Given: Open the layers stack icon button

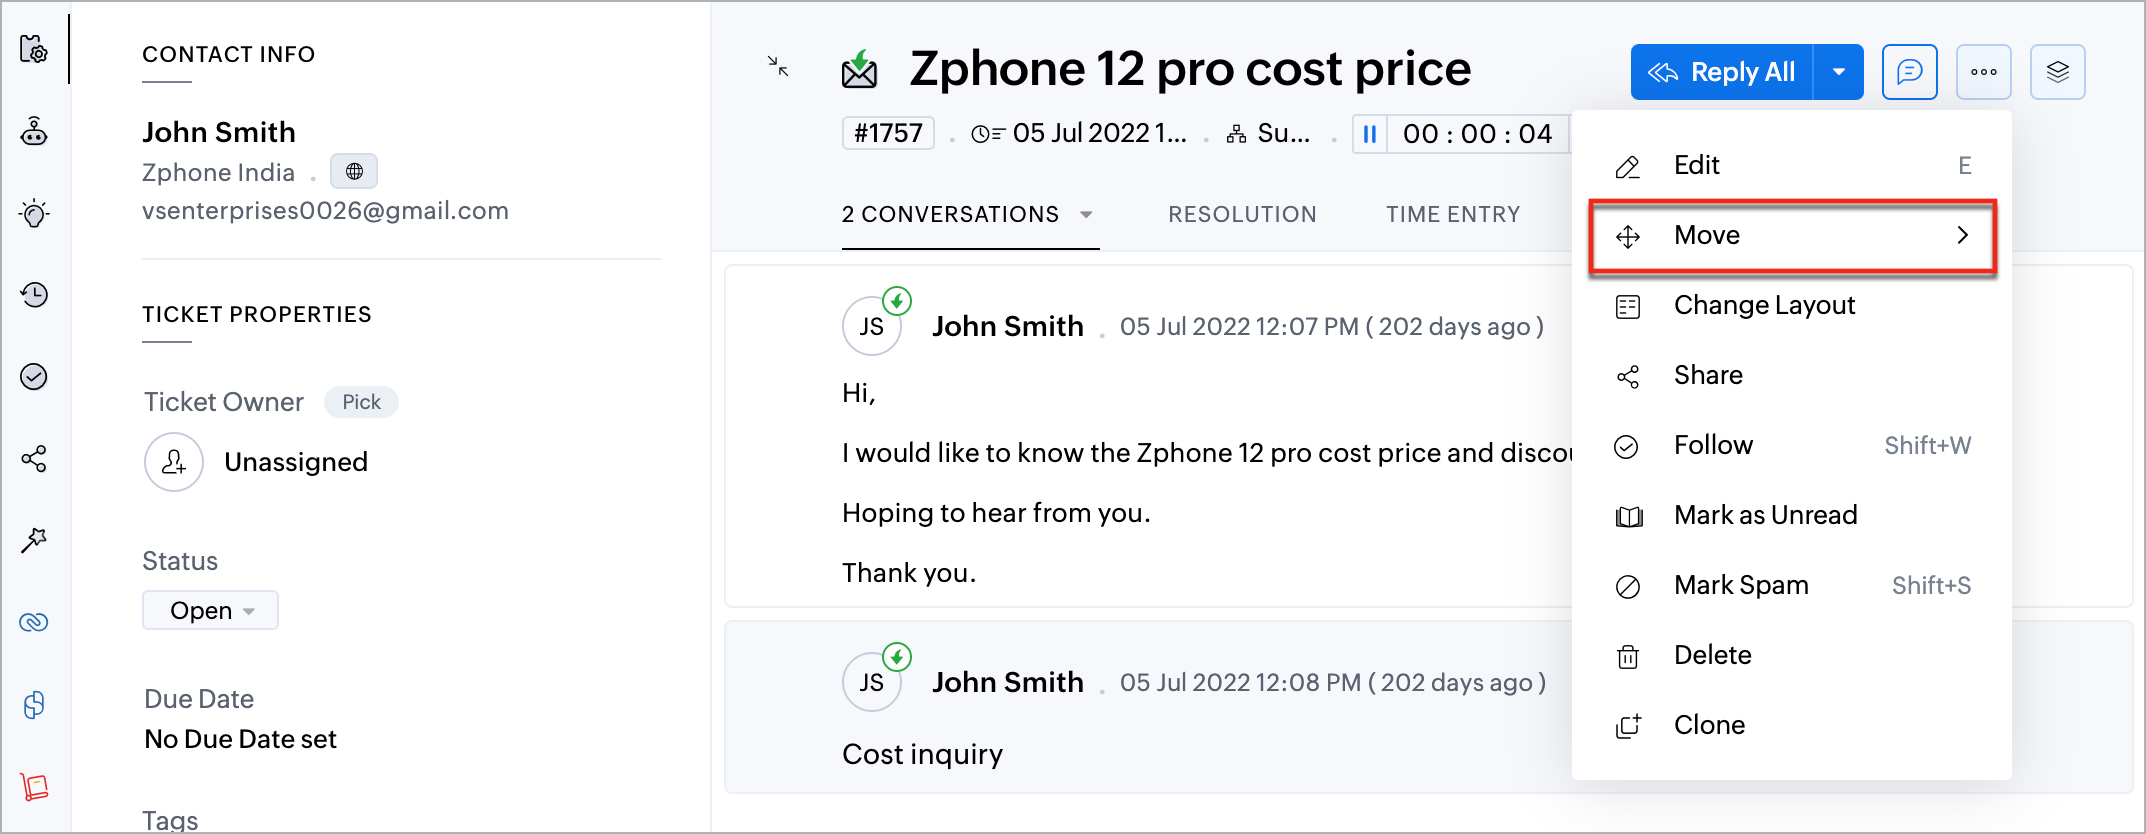Looking at the screenshot, I should pos(2057,72).
